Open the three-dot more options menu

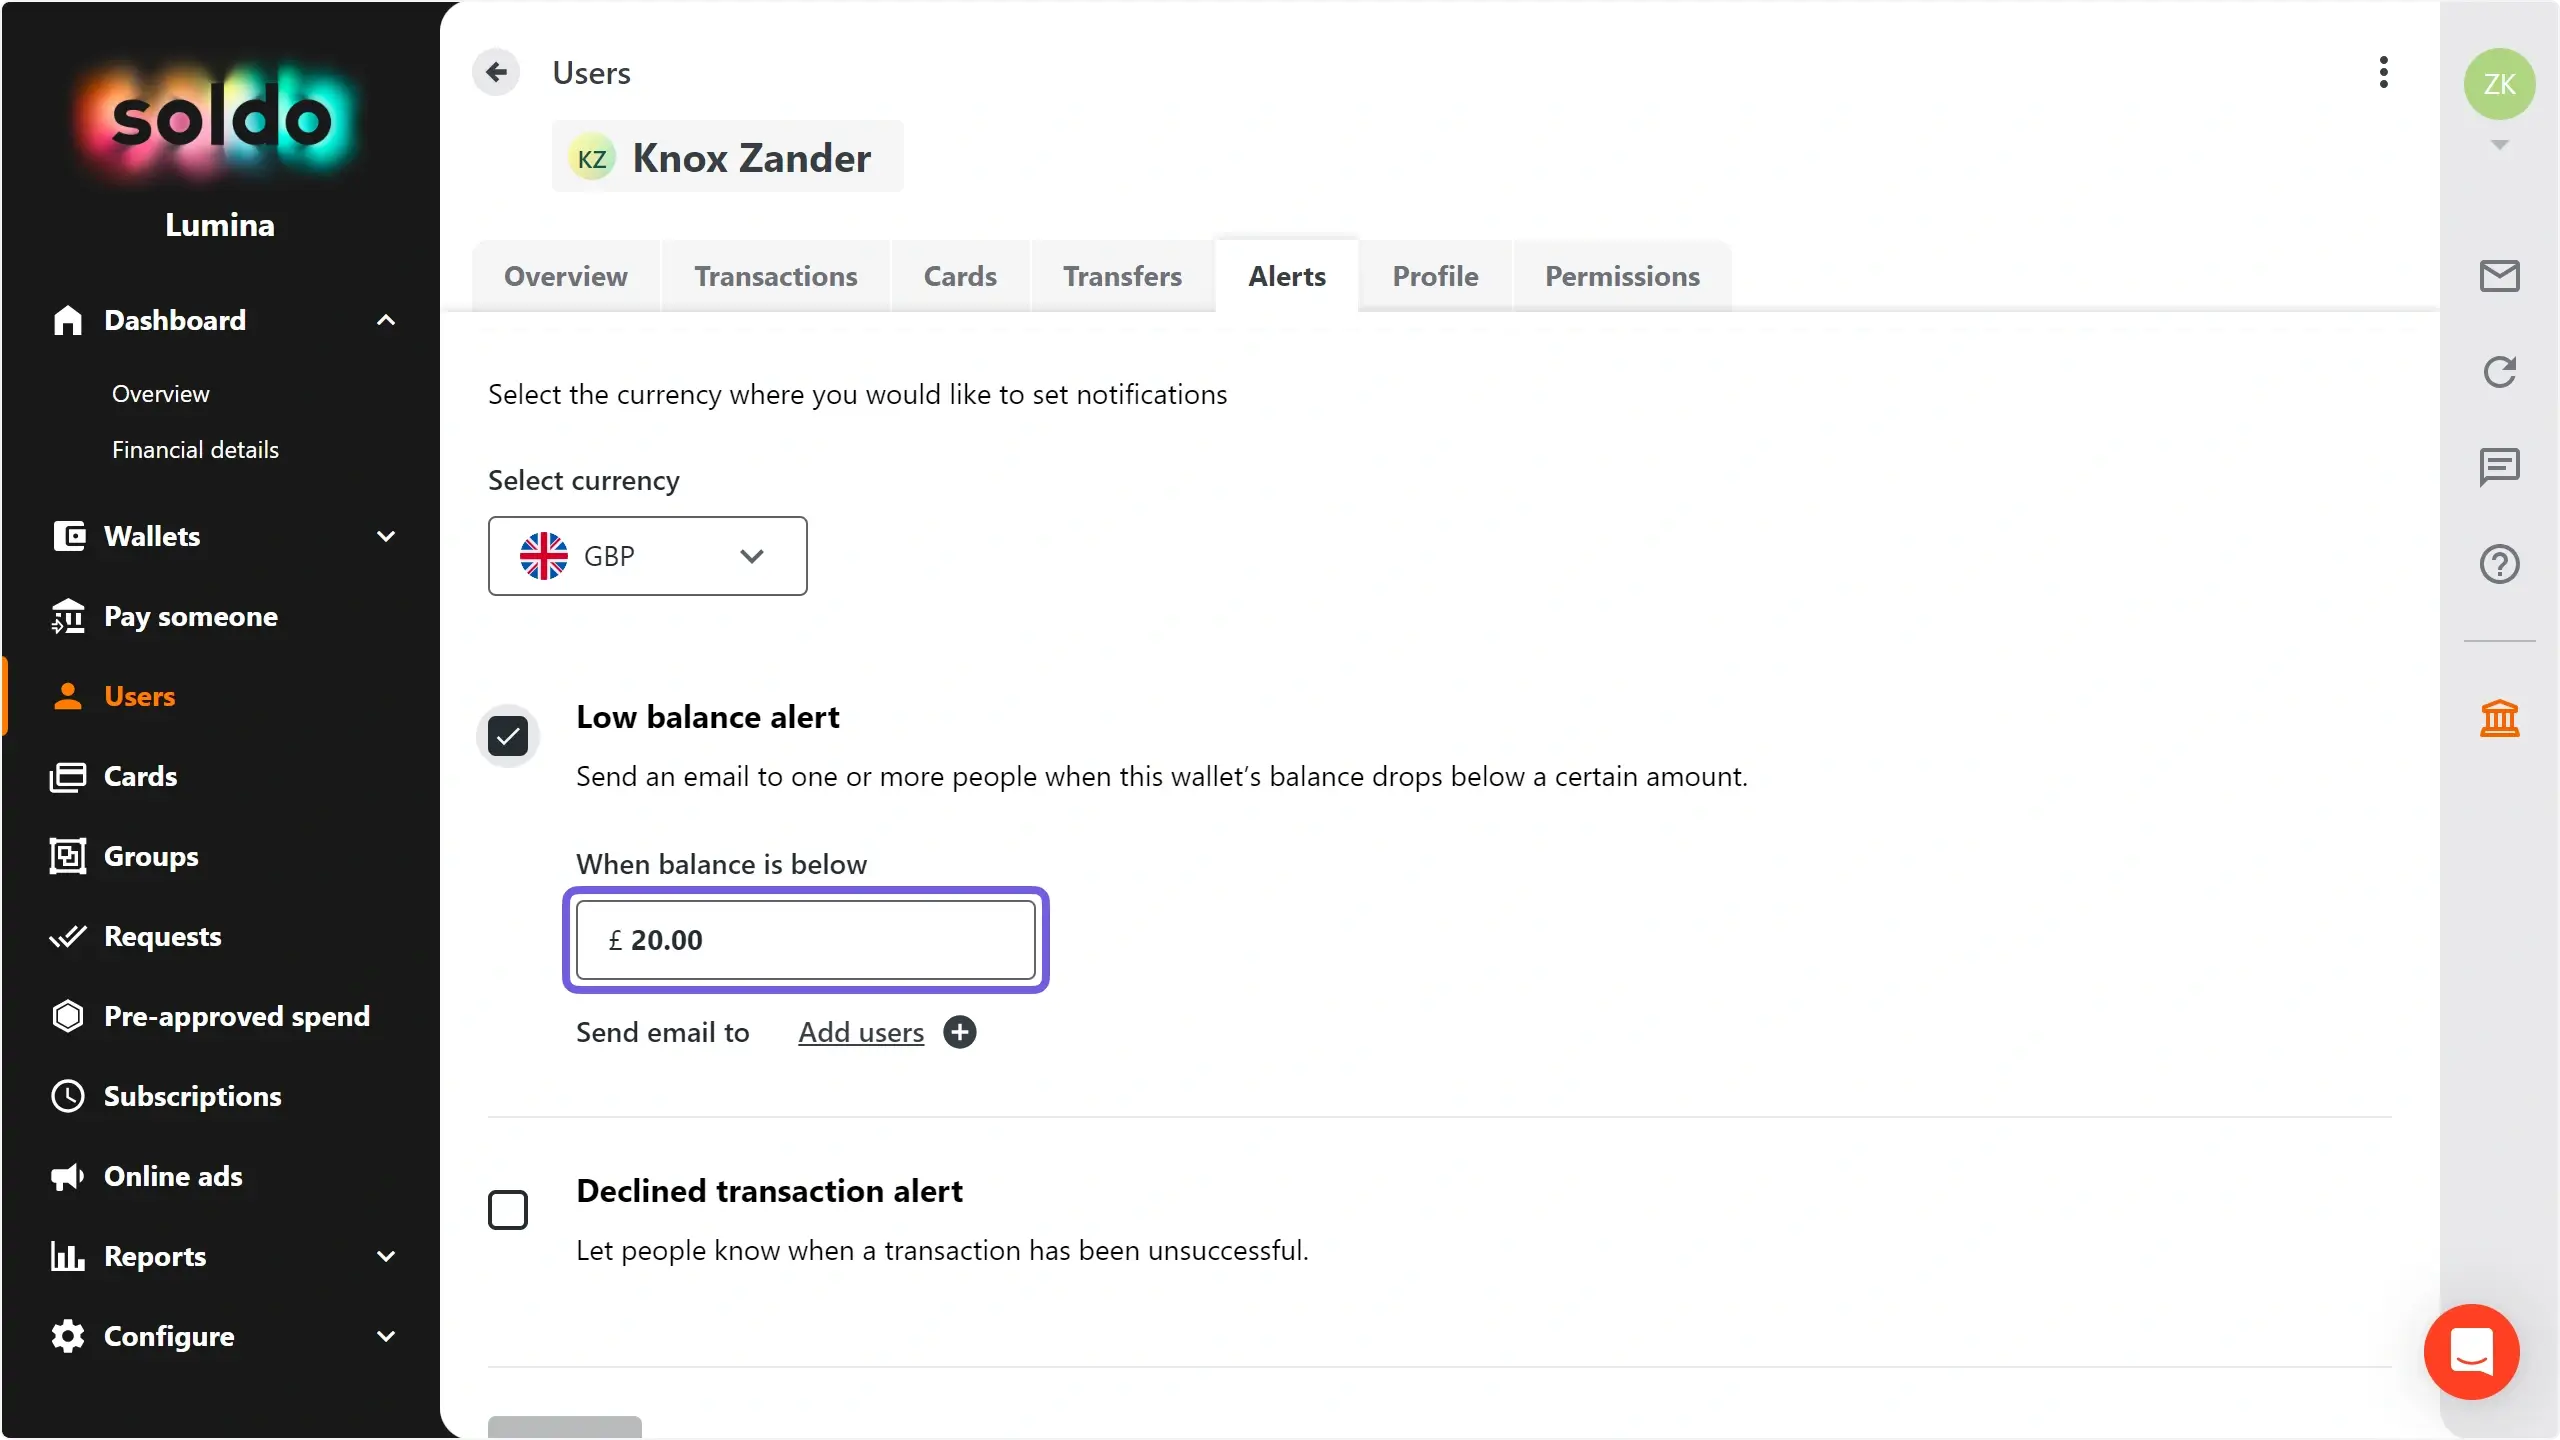point(2384,72)
